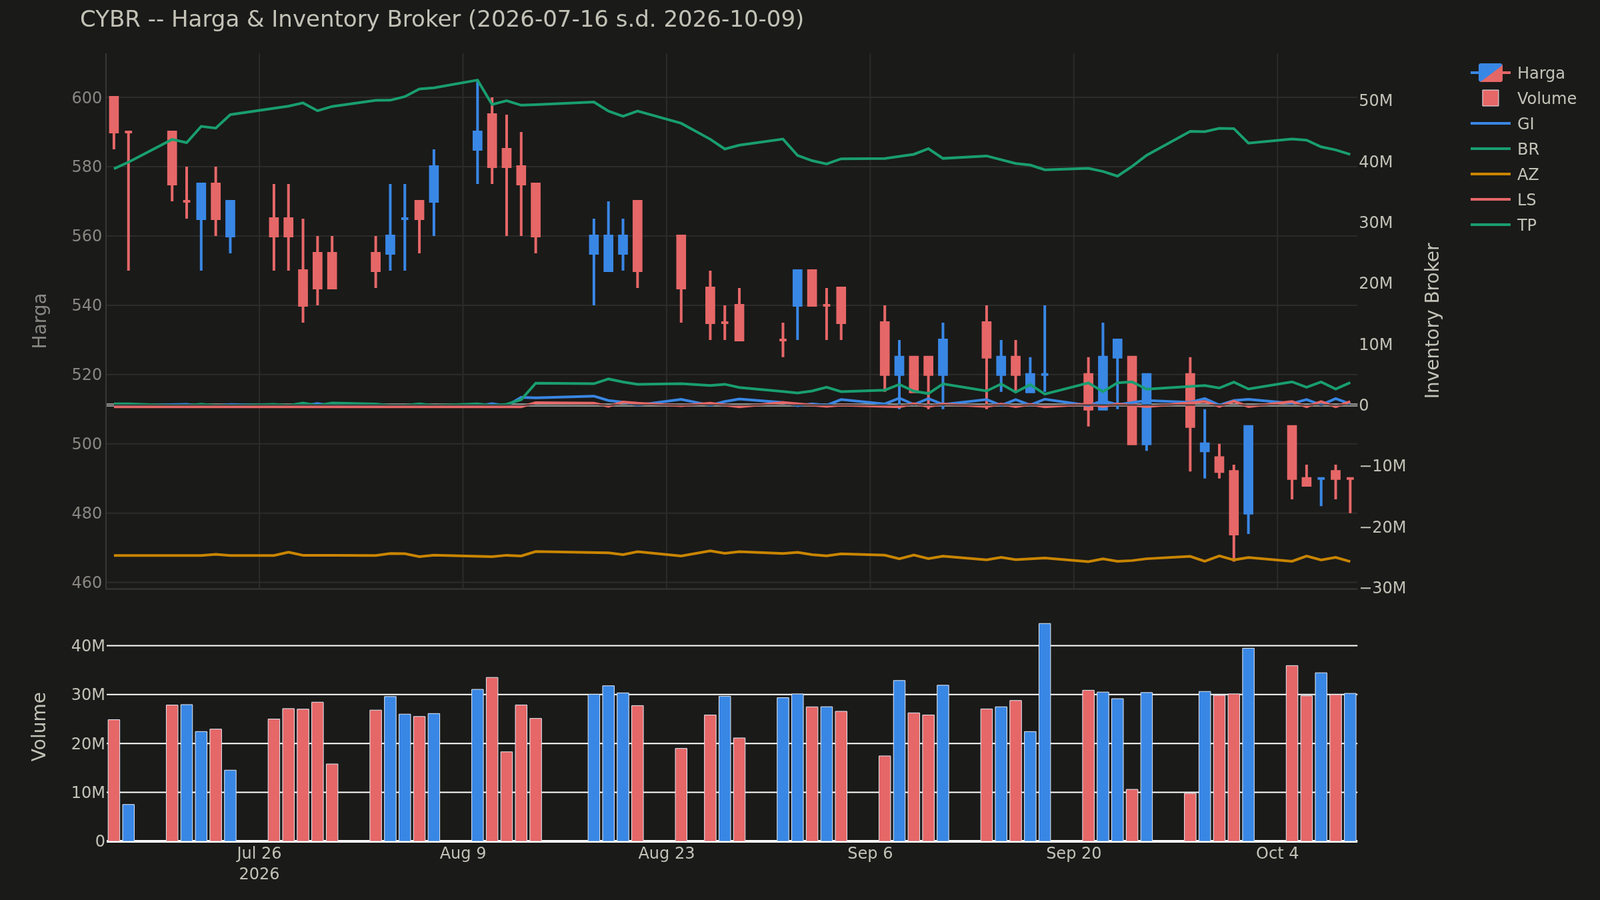Click the Volume y-axis title

tap(40, 726)
